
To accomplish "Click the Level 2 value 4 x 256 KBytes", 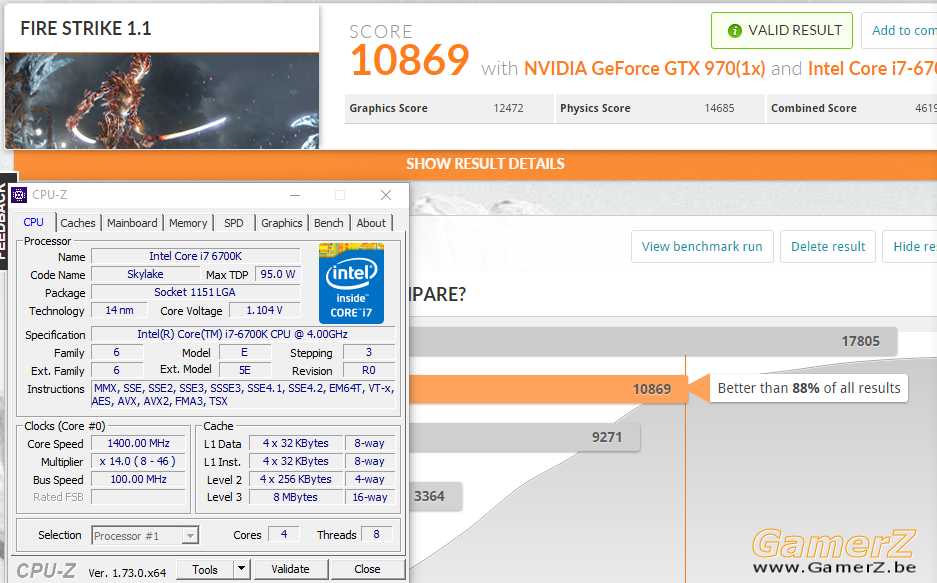I will click(x=296, y=479).
